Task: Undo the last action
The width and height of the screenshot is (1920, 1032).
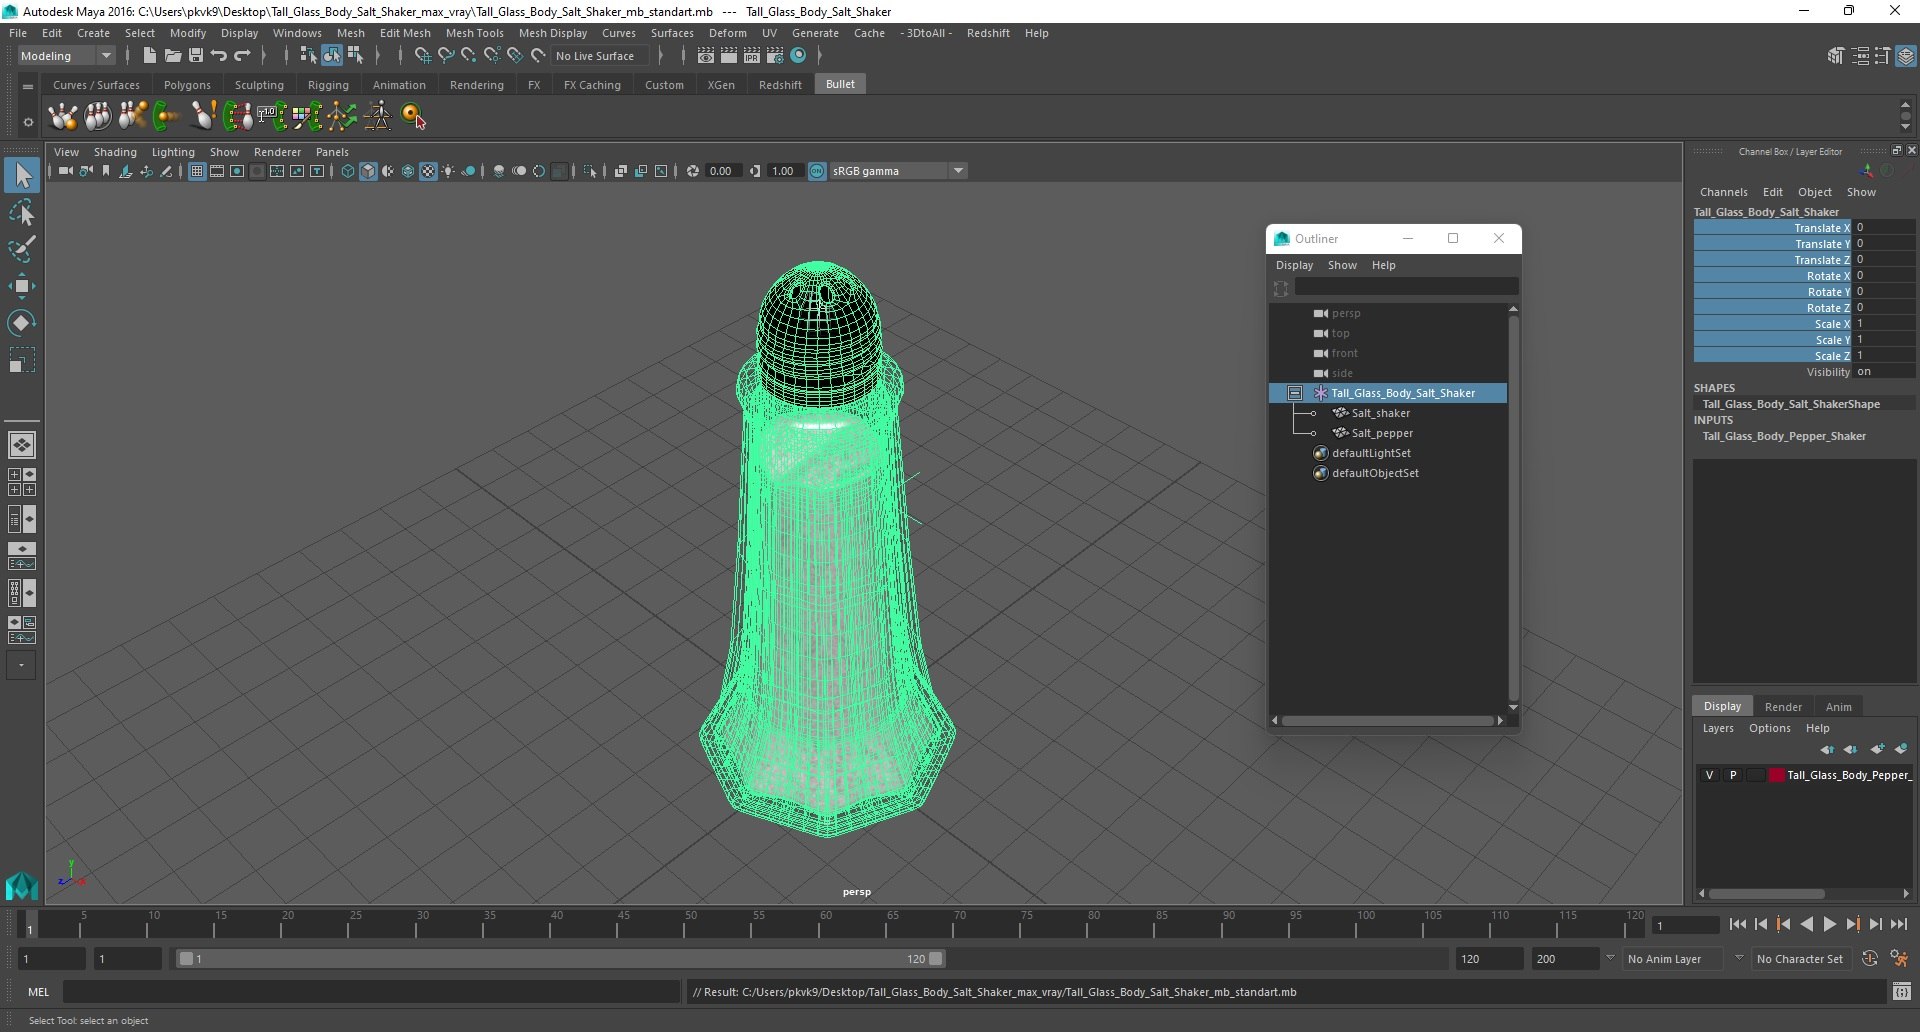Action: [x=219, y=56]
